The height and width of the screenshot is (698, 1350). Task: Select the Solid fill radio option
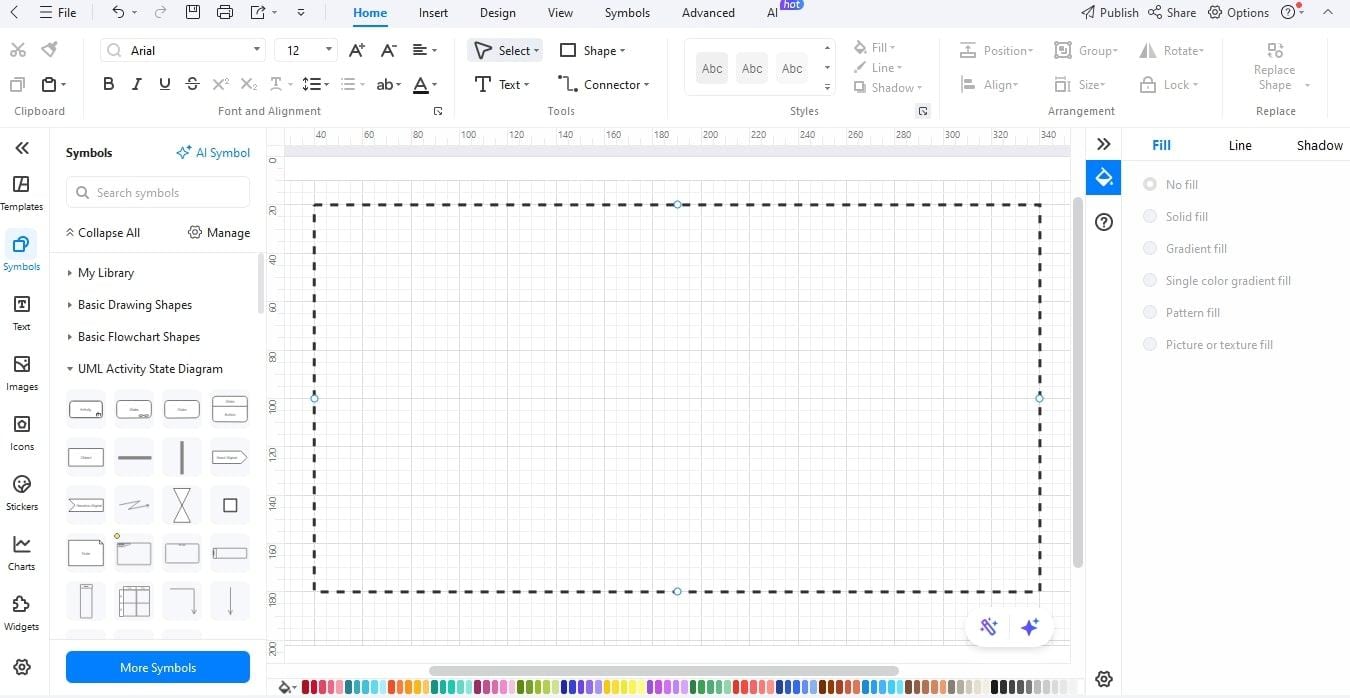(x=1150, y=216)
